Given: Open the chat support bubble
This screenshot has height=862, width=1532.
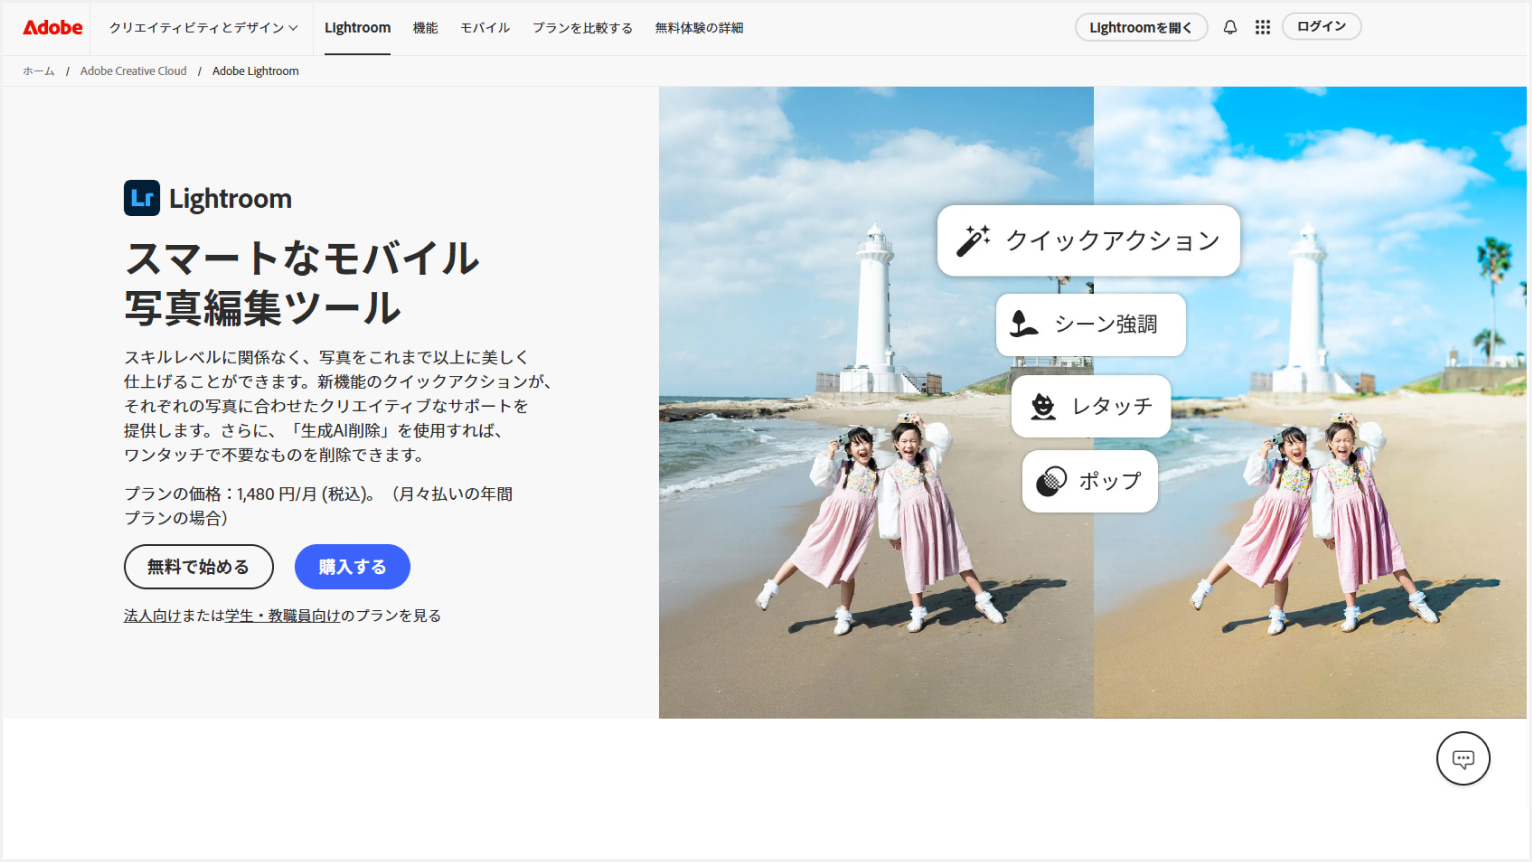Looking at the screenshot, I should click(1463, 759).
